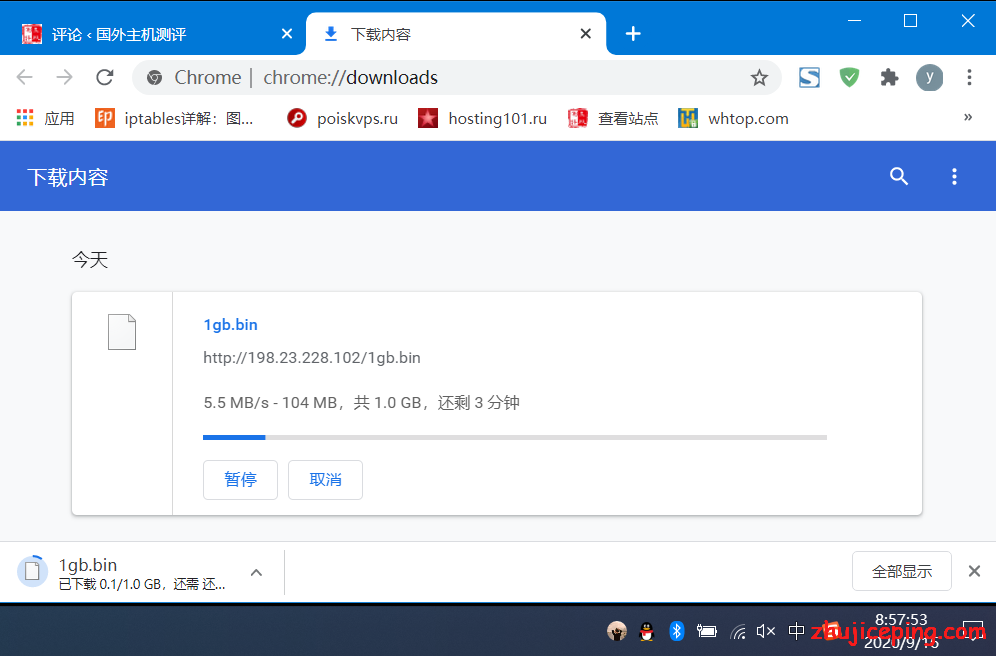Pause the download with 暂停
This screenshot has height=656, width=996.
(x=240, y=479)
